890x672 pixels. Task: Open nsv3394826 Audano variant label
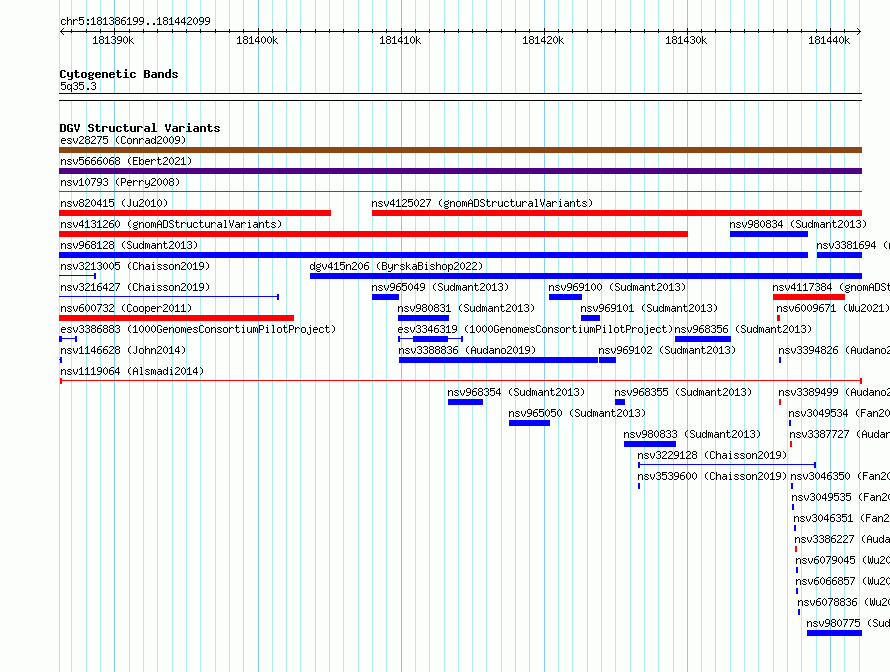coord(834,350)
